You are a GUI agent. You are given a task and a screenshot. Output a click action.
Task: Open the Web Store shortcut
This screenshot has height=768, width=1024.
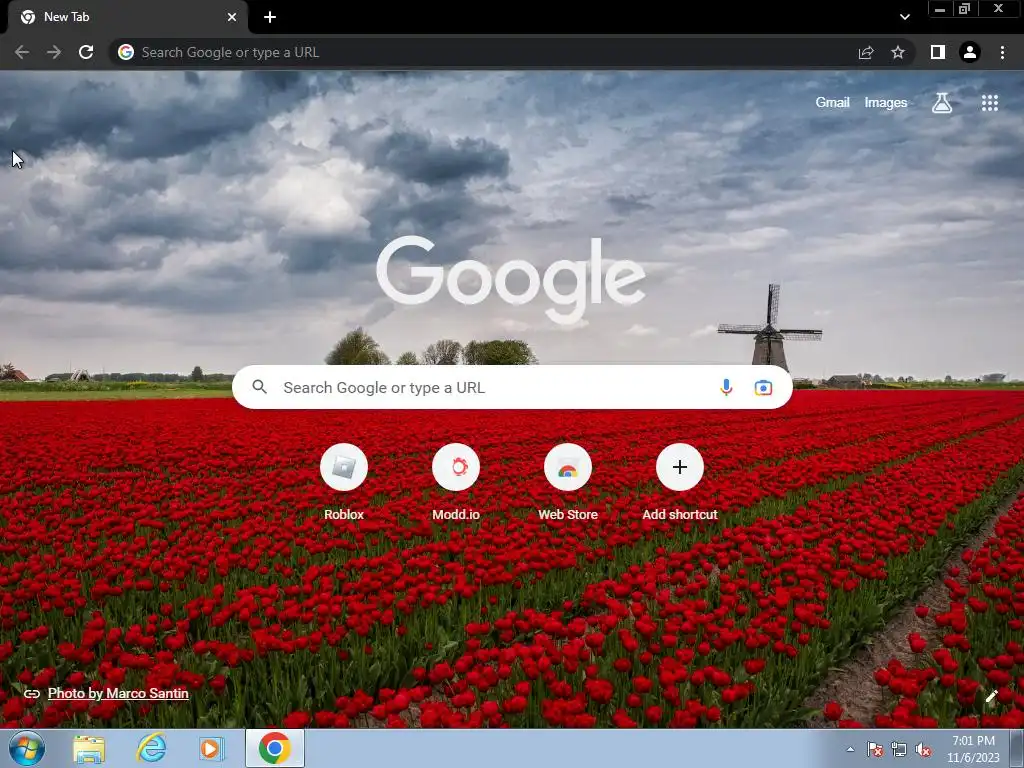point(568,482)
